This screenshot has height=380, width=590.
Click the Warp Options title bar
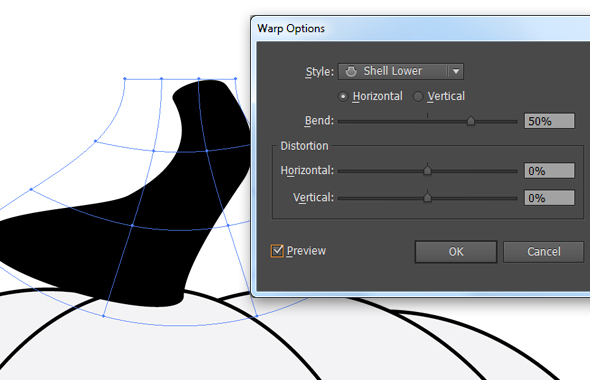pos(420,29)
